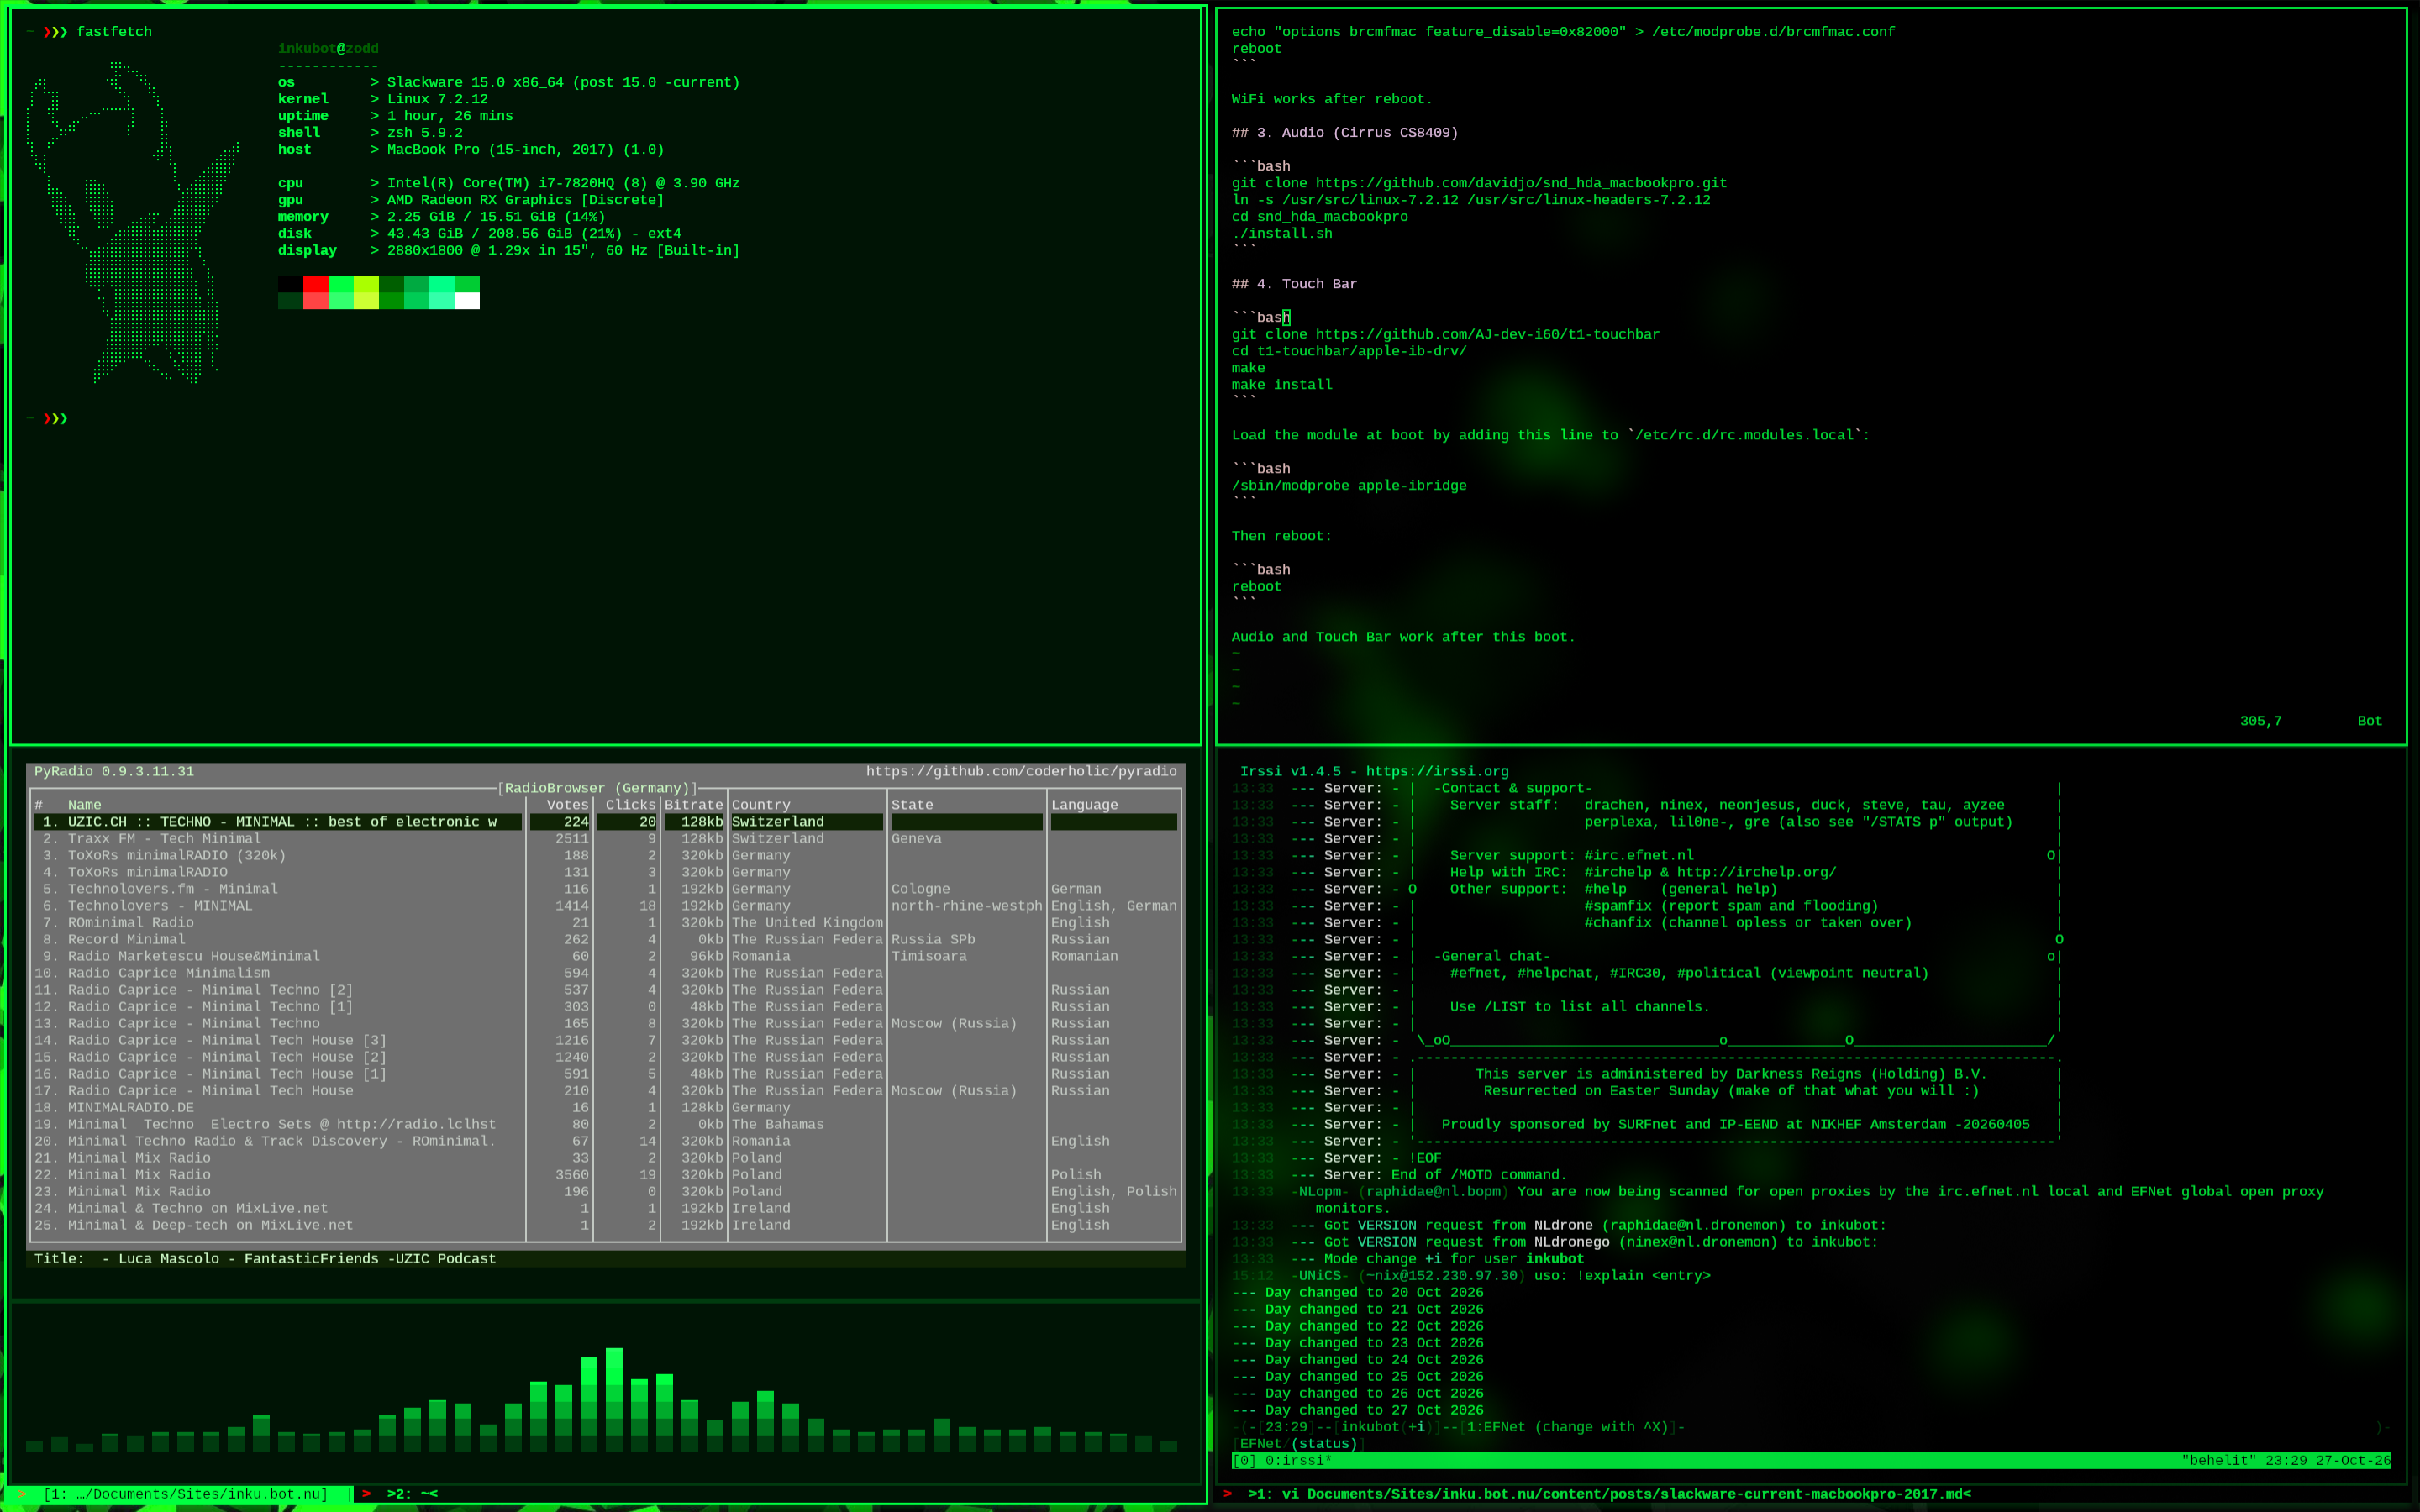This screenshot has width=2420, height=1512.
Task: Click the 'Country' column header in PyRadio
Action: (760, 805)
